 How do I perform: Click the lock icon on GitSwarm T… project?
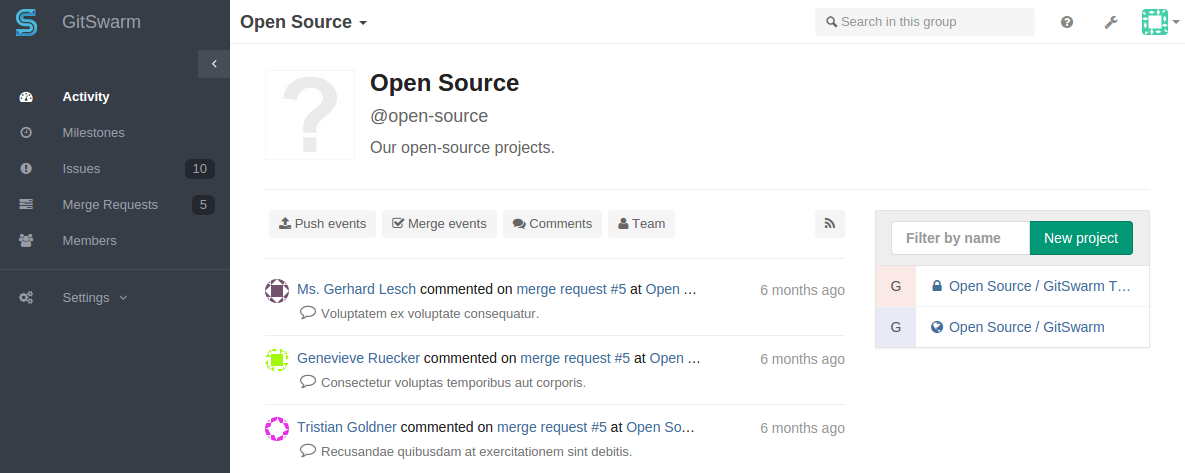[x=937, y=286]
